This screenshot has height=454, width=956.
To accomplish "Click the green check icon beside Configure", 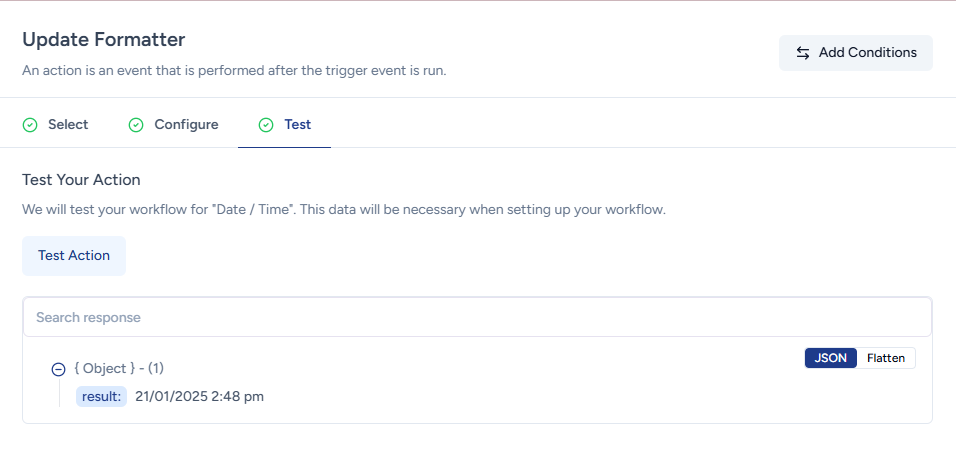I will point(136,125).
